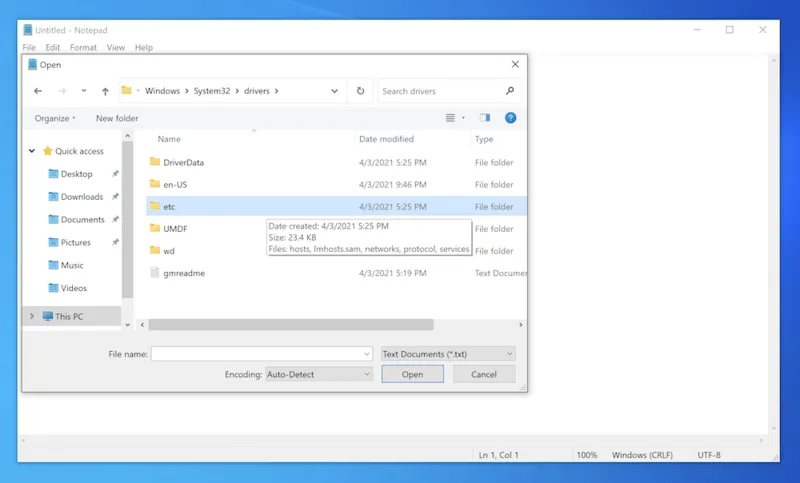Go back with the left arrow
This screenshot has width=800, height=483.
point(38,91)
